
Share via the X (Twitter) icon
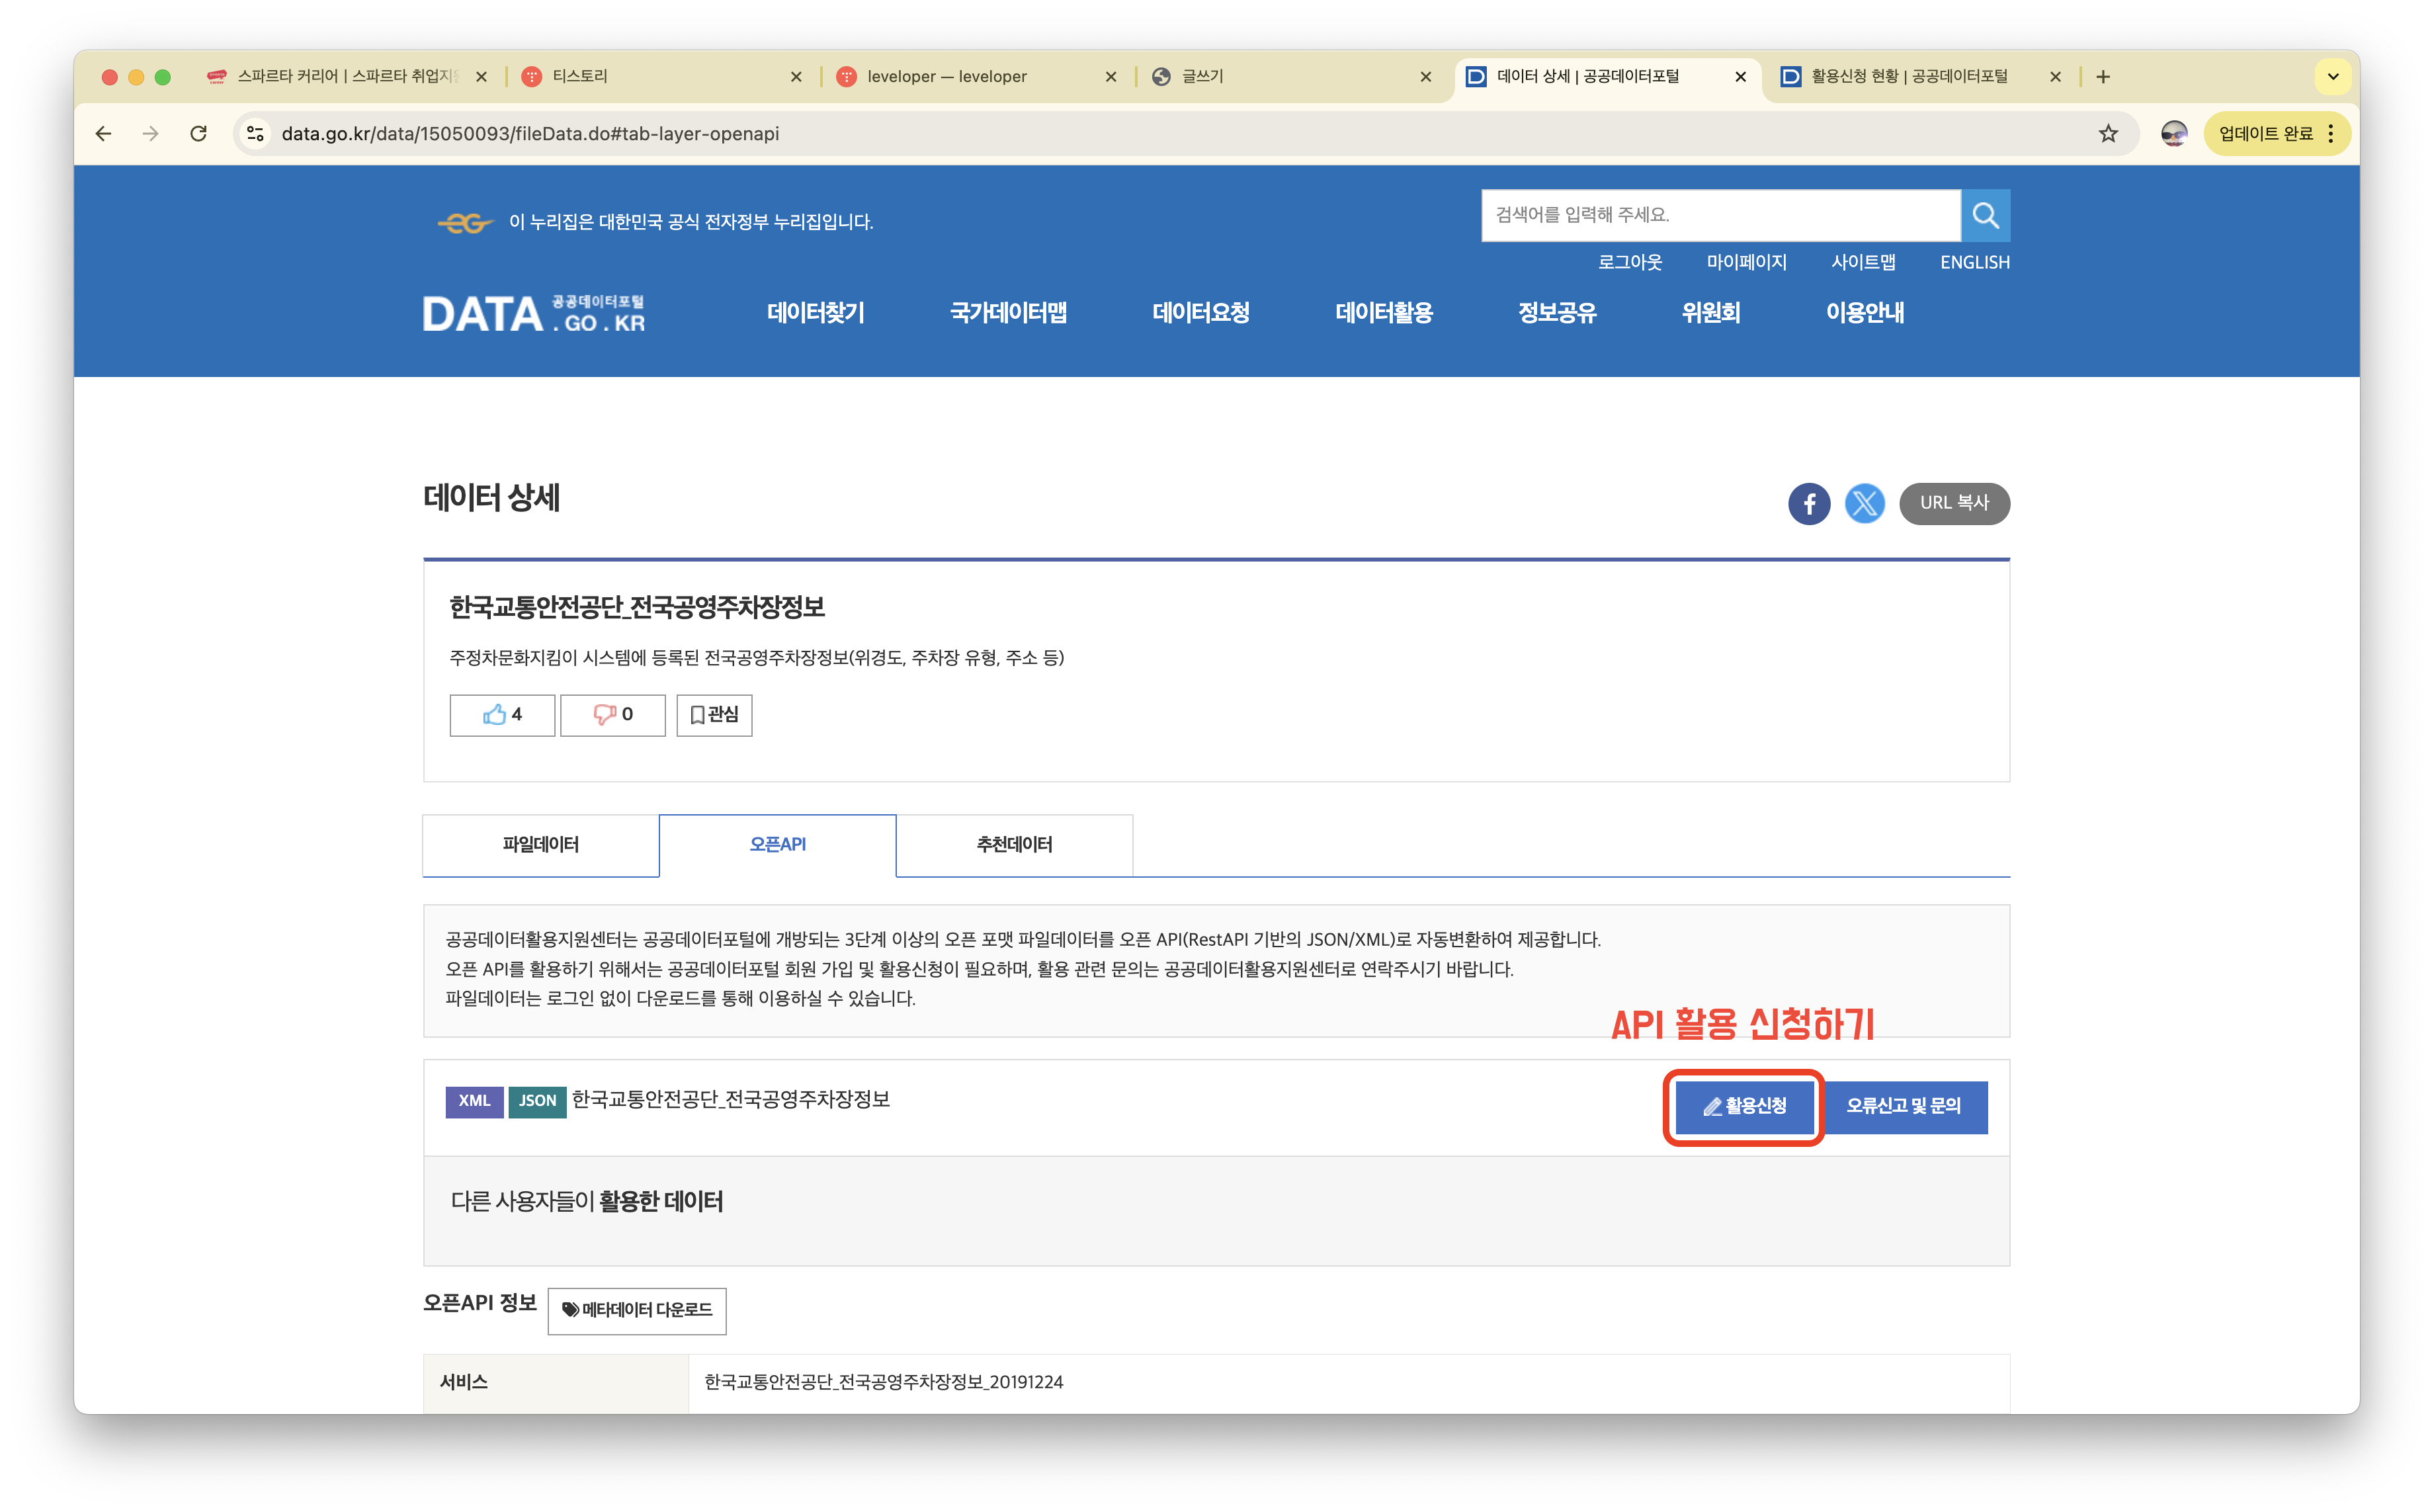click(x=1864, y=503)
